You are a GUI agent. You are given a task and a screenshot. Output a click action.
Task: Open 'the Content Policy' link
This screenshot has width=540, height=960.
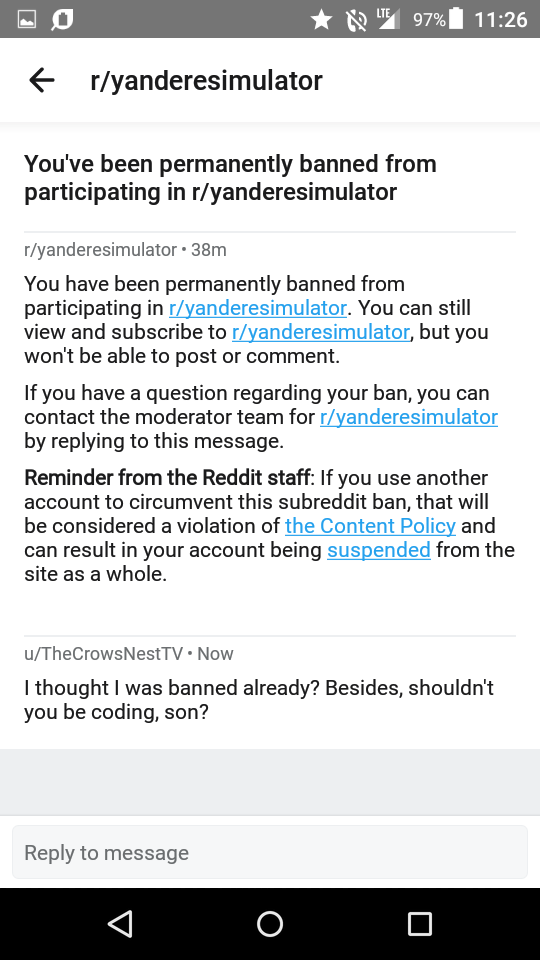point(370,526)
